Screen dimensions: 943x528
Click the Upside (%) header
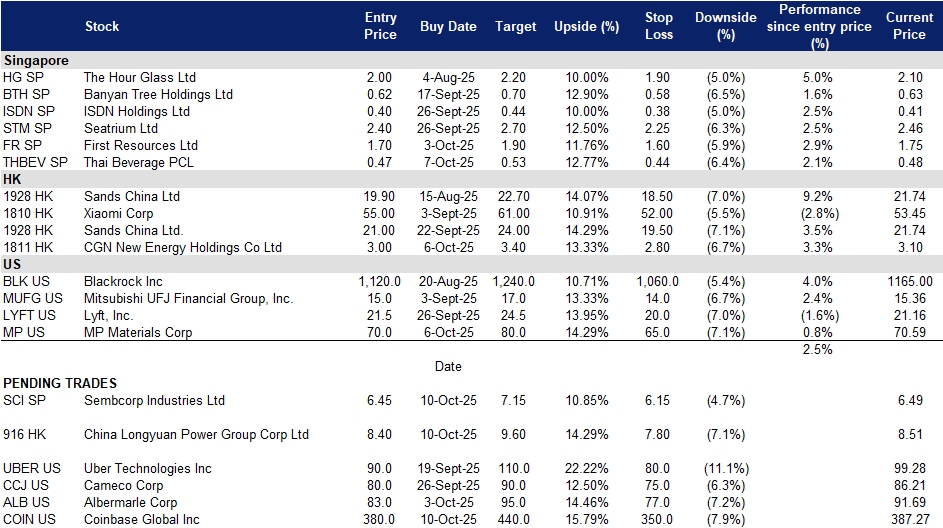click(x=586, y=26)
